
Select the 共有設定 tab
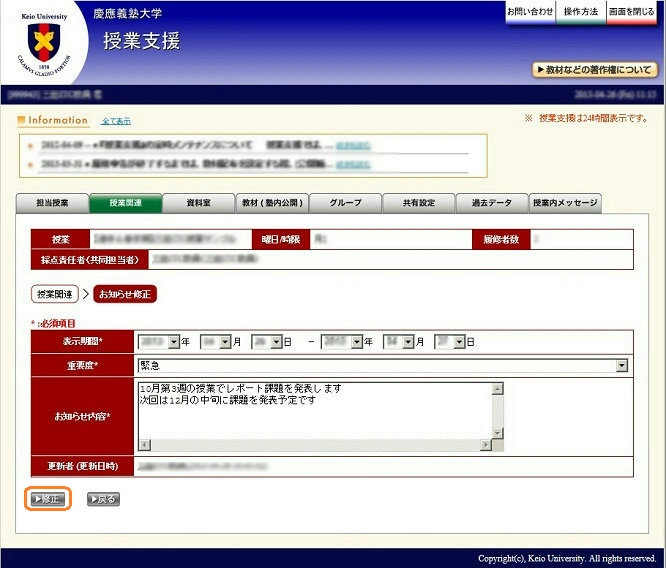tap(418, 203)
